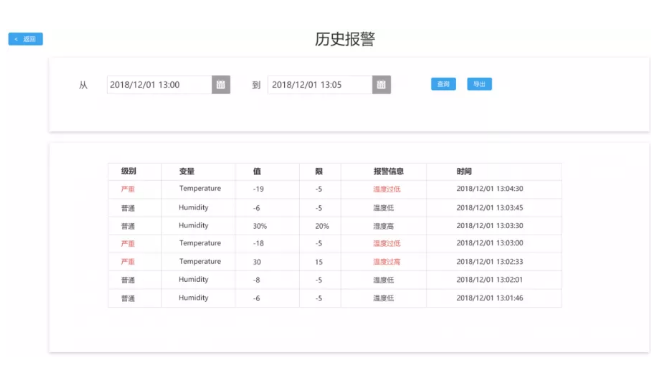Click Humidity in the 13:03:45 row
This screenshot has height=373, width=660.
pyautogui.click(x=193, y=208)
